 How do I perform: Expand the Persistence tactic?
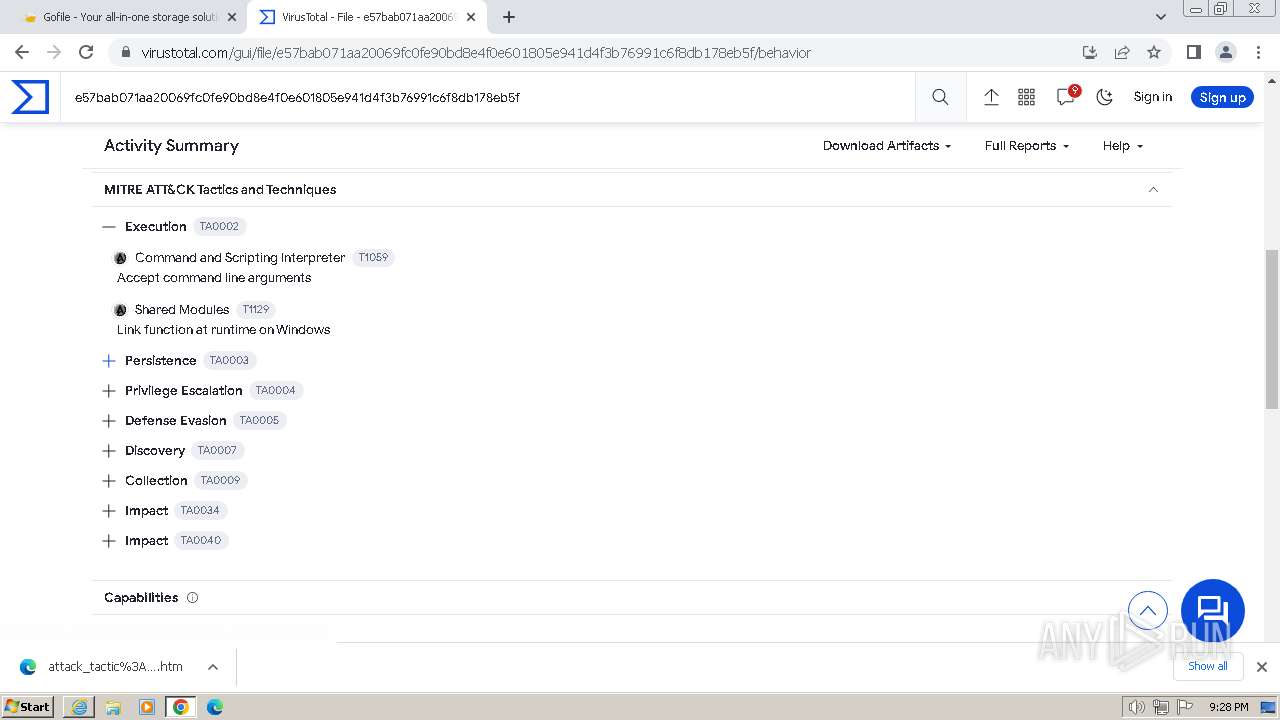pos(109,360)
